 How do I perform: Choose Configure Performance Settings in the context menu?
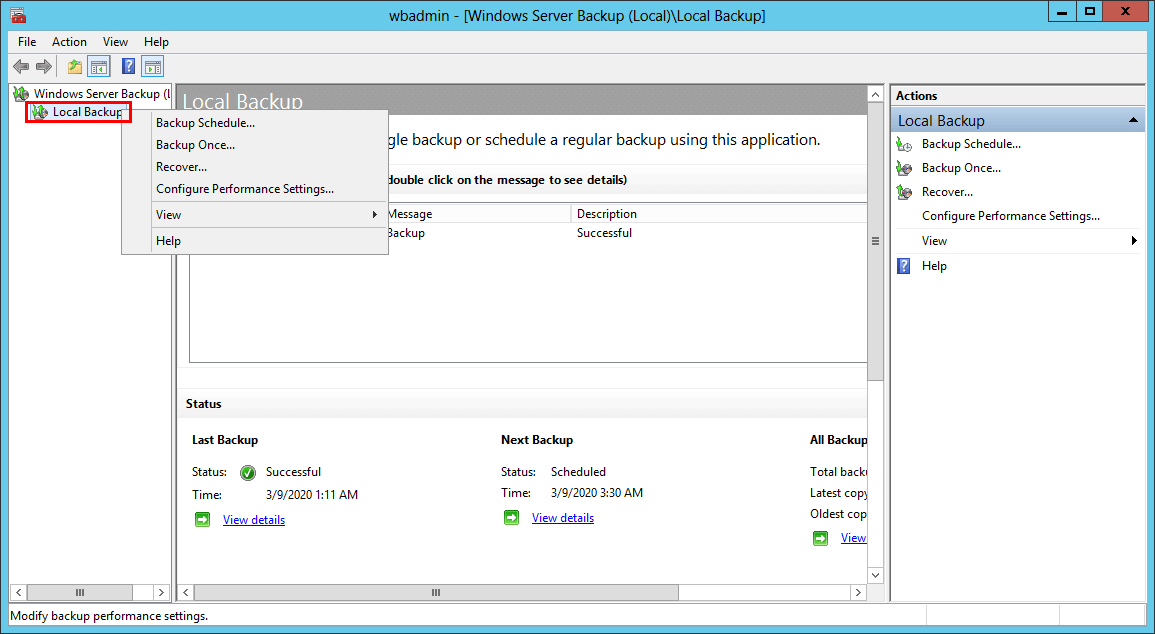245,189
